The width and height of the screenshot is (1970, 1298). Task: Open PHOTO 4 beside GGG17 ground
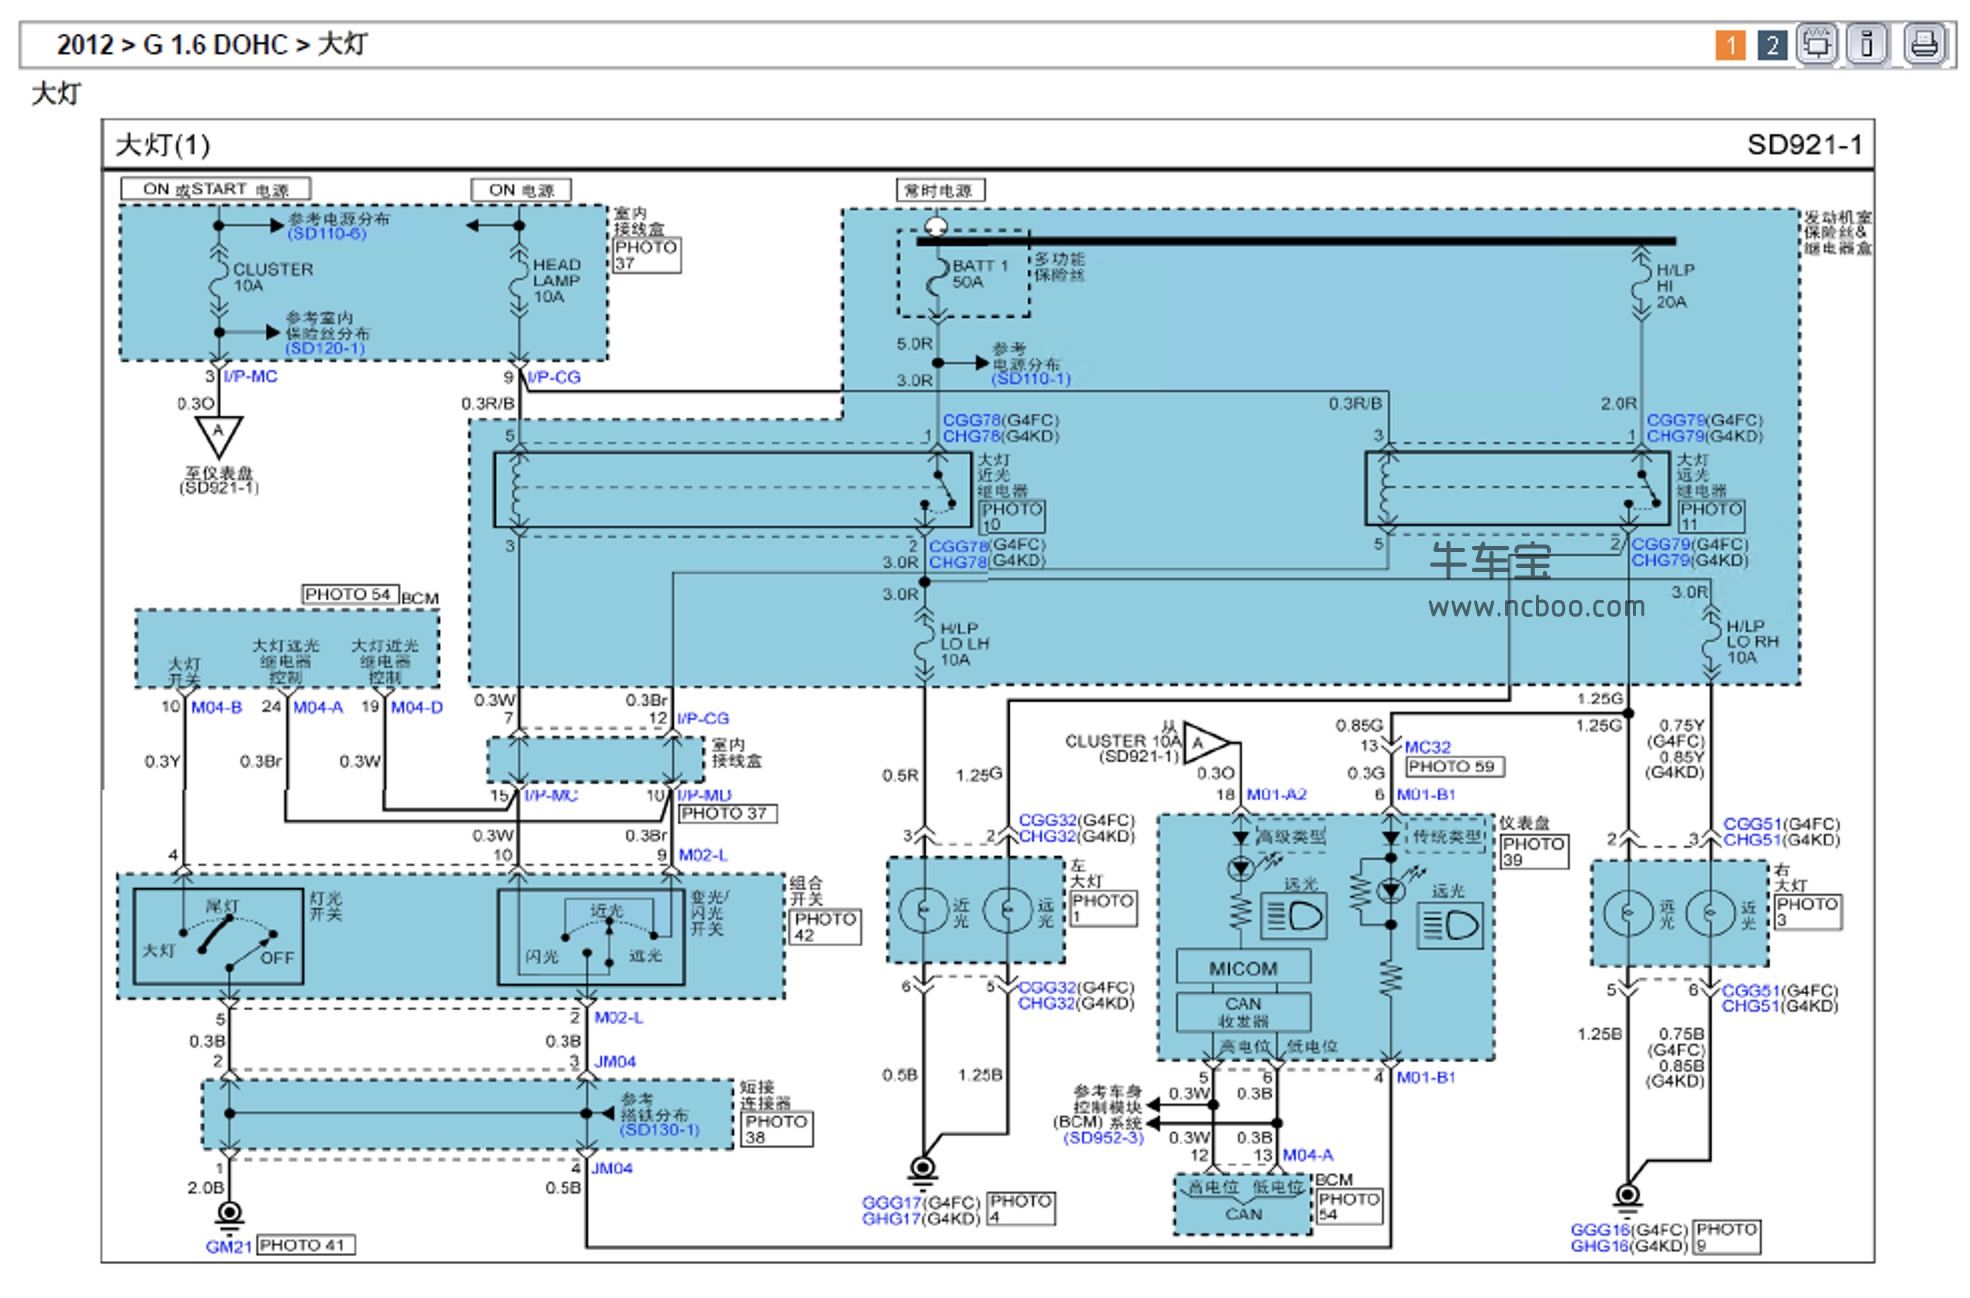tap(1021, 1209)
